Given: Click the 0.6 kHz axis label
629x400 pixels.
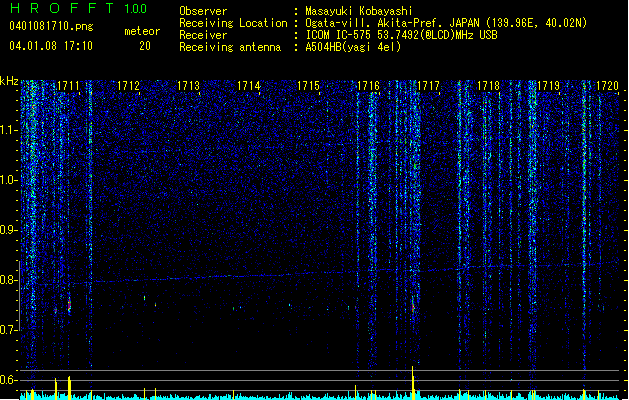Looking at the screenshot, I should tap(9, 380).
